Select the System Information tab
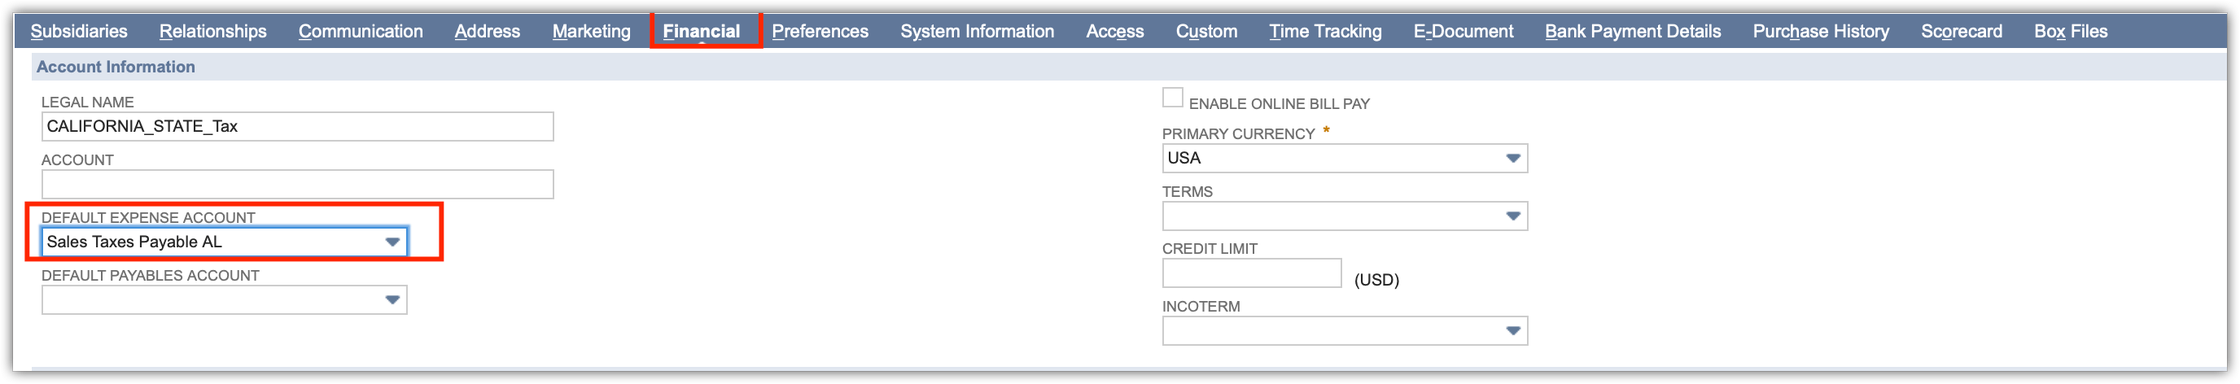Screen dimensions: 2240x384 977,31
